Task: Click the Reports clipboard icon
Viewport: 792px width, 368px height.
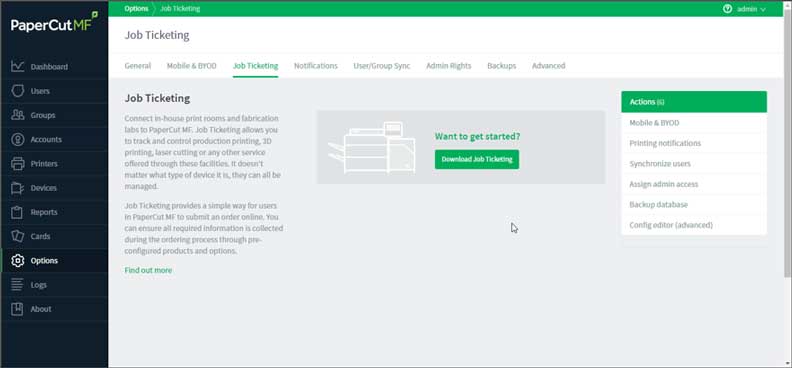Action: click(x=18, y=212)
